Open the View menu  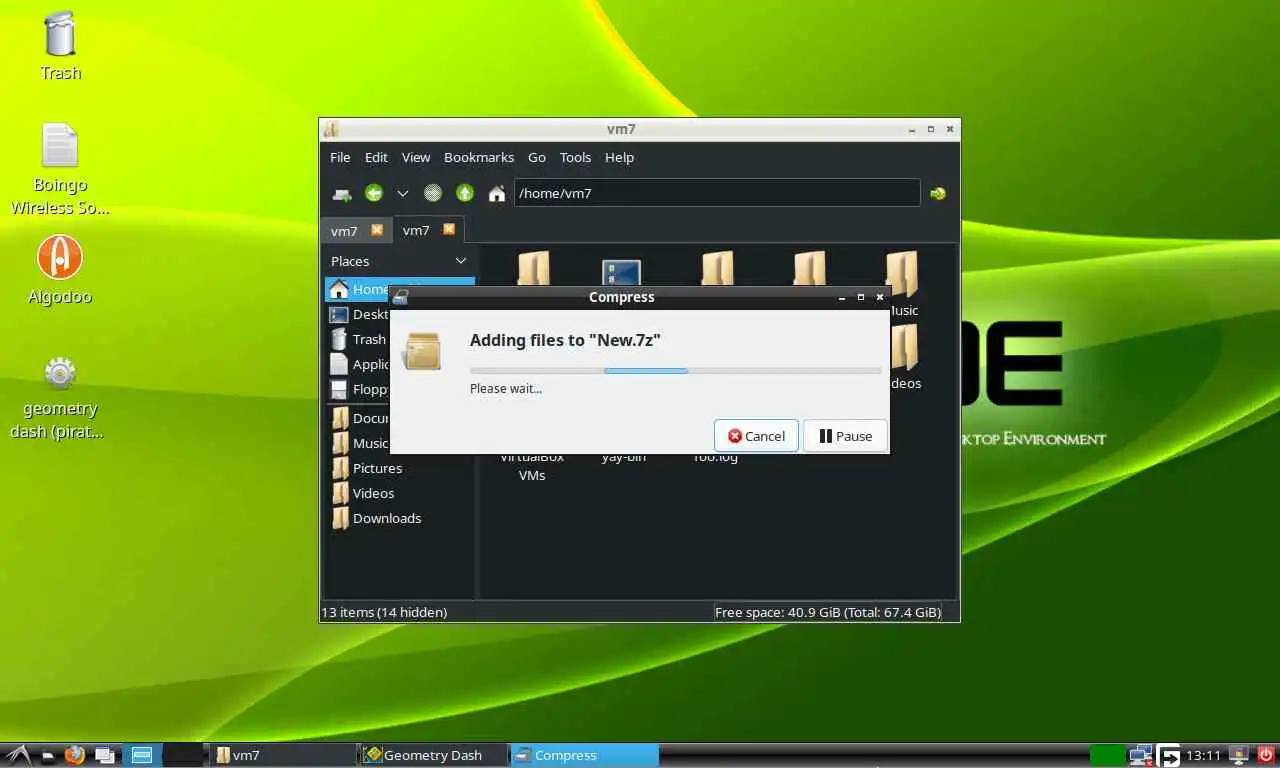pyautogui.click(x=416, y=157)
